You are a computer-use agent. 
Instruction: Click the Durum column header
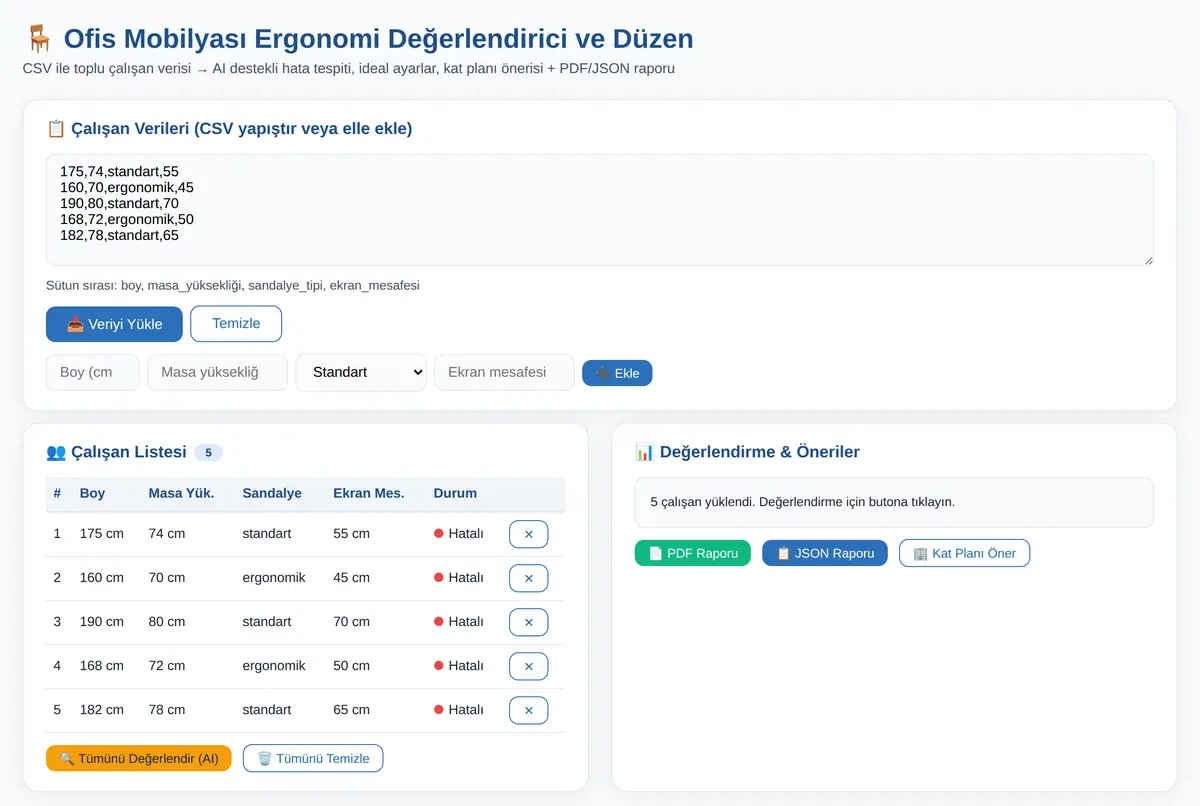pos(455,493)
